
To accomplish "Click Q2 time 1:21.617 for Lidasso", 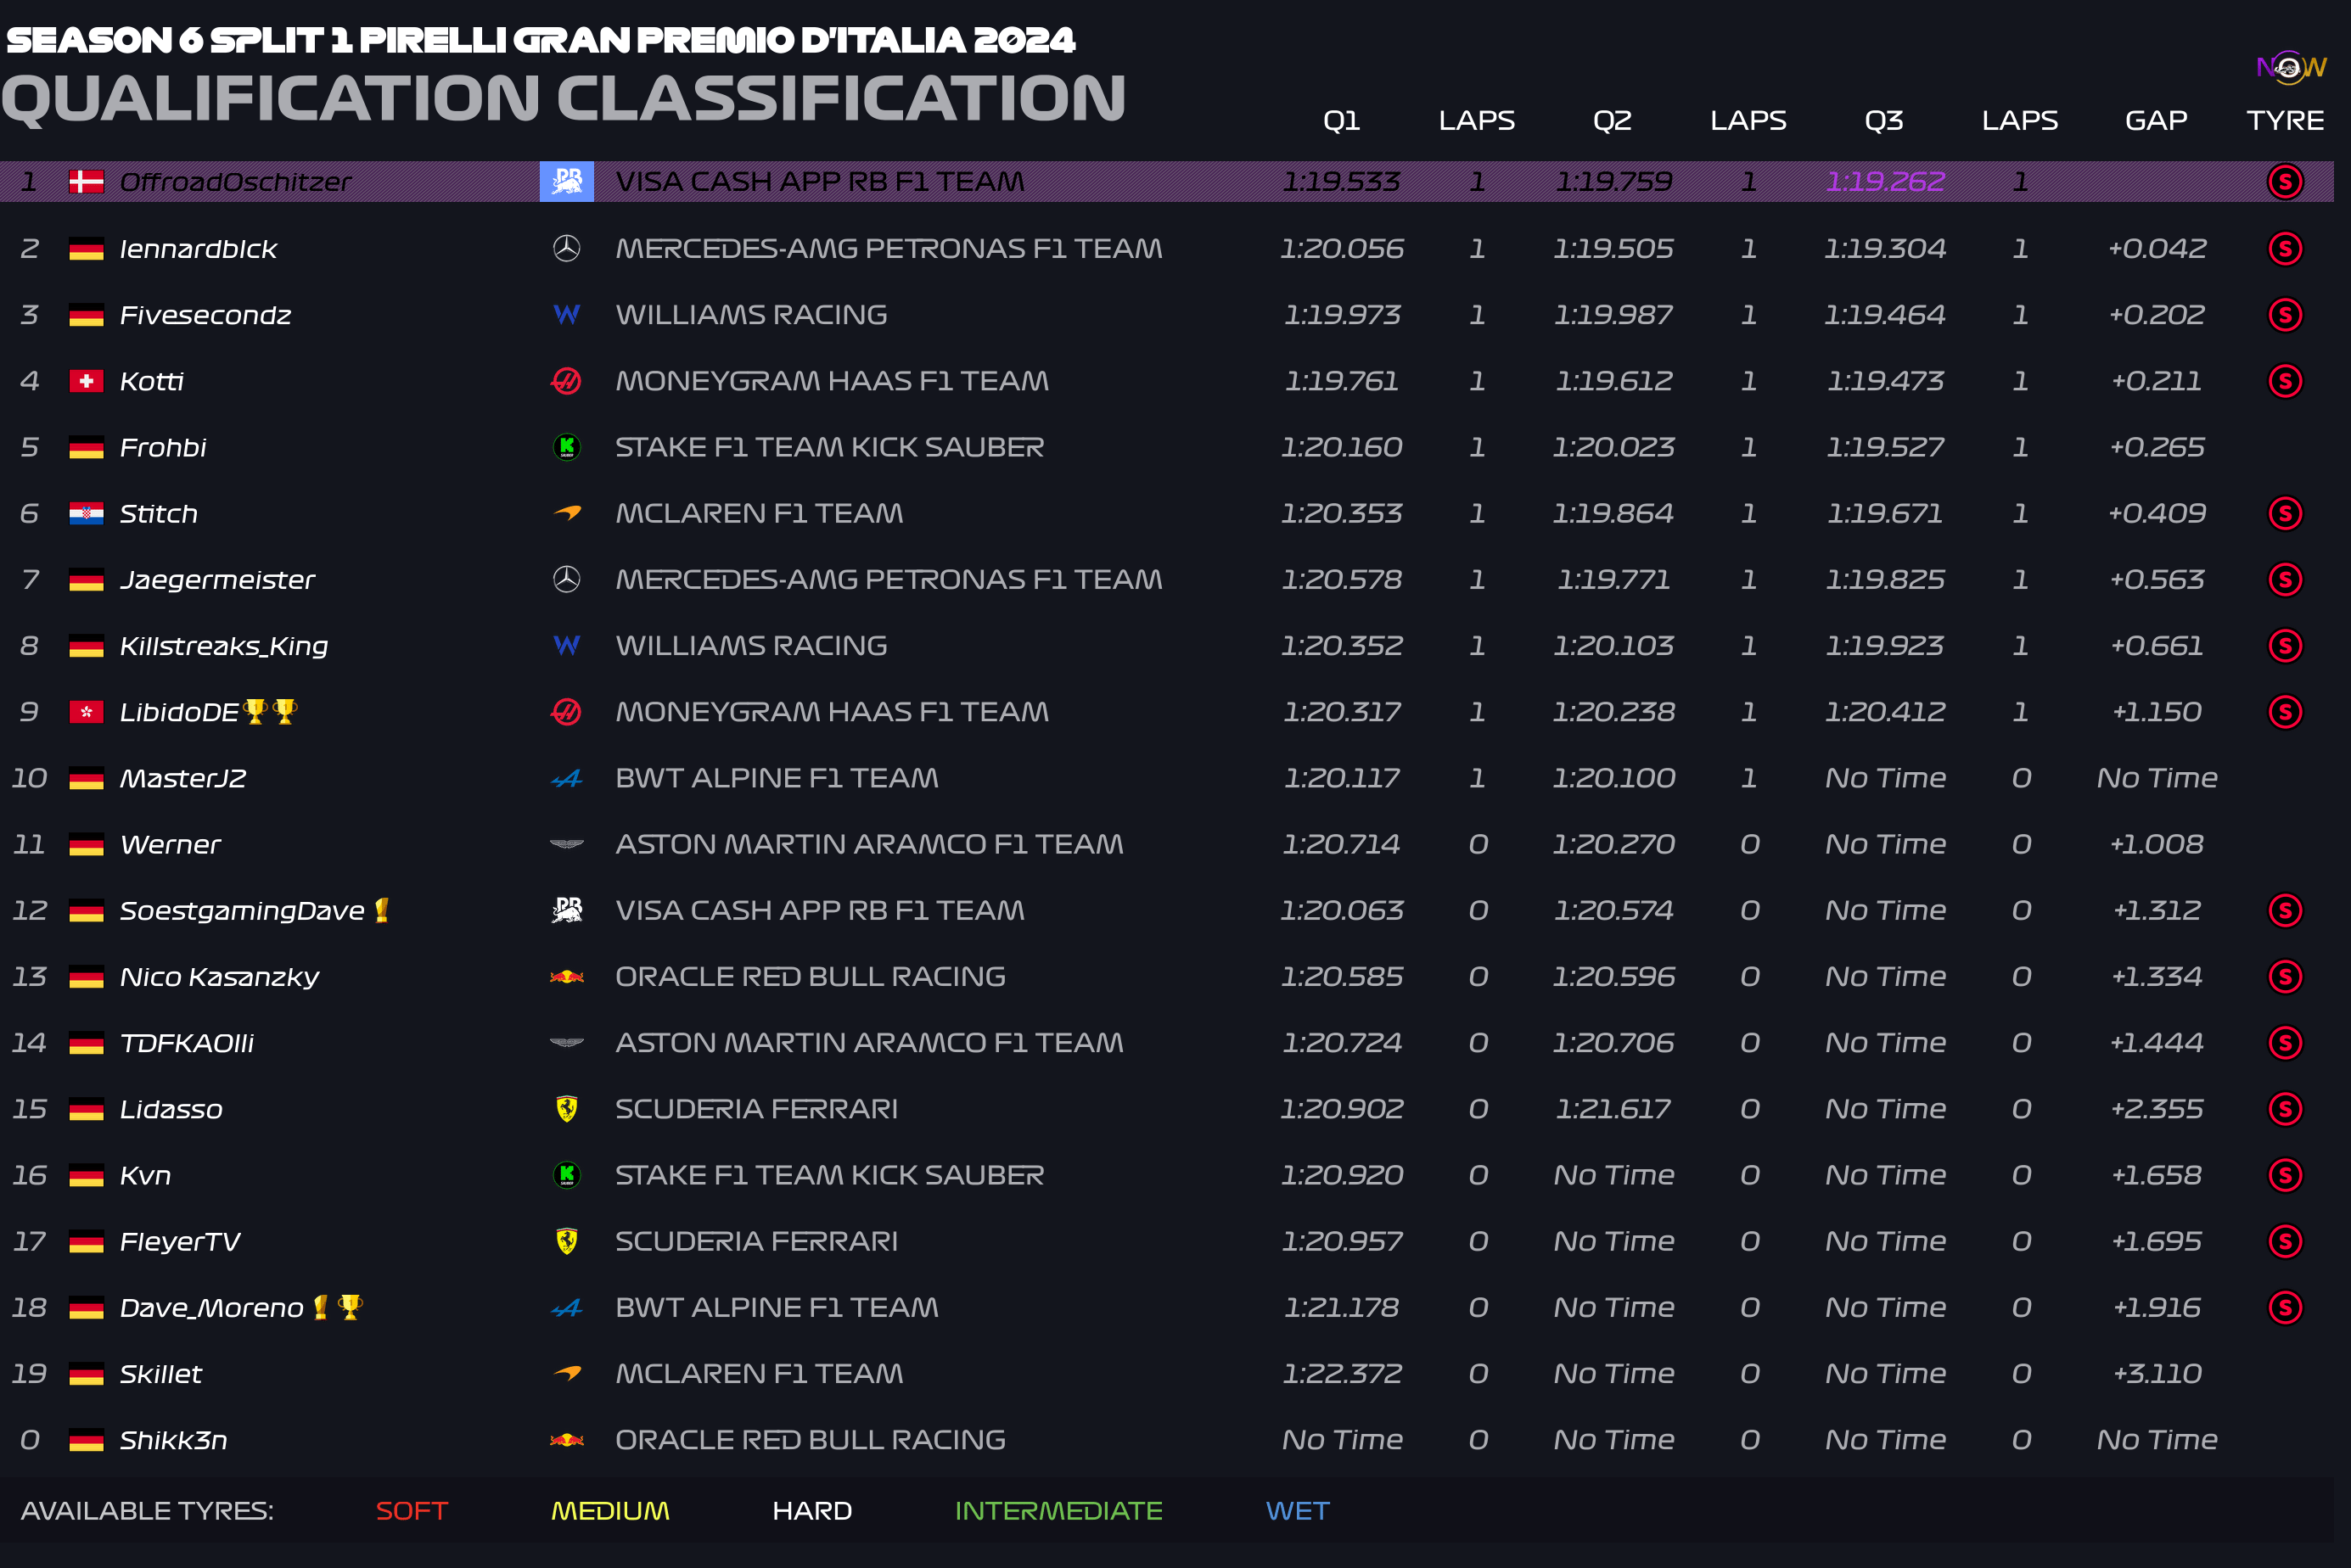I will point(1613,1109).
